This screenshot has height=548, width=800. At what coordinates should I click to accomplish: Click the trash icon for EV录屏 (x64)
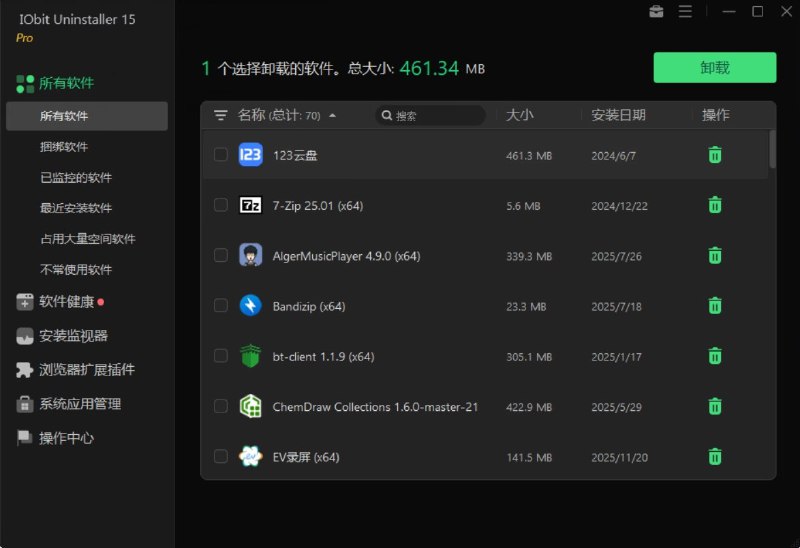(x=715, y=457)
